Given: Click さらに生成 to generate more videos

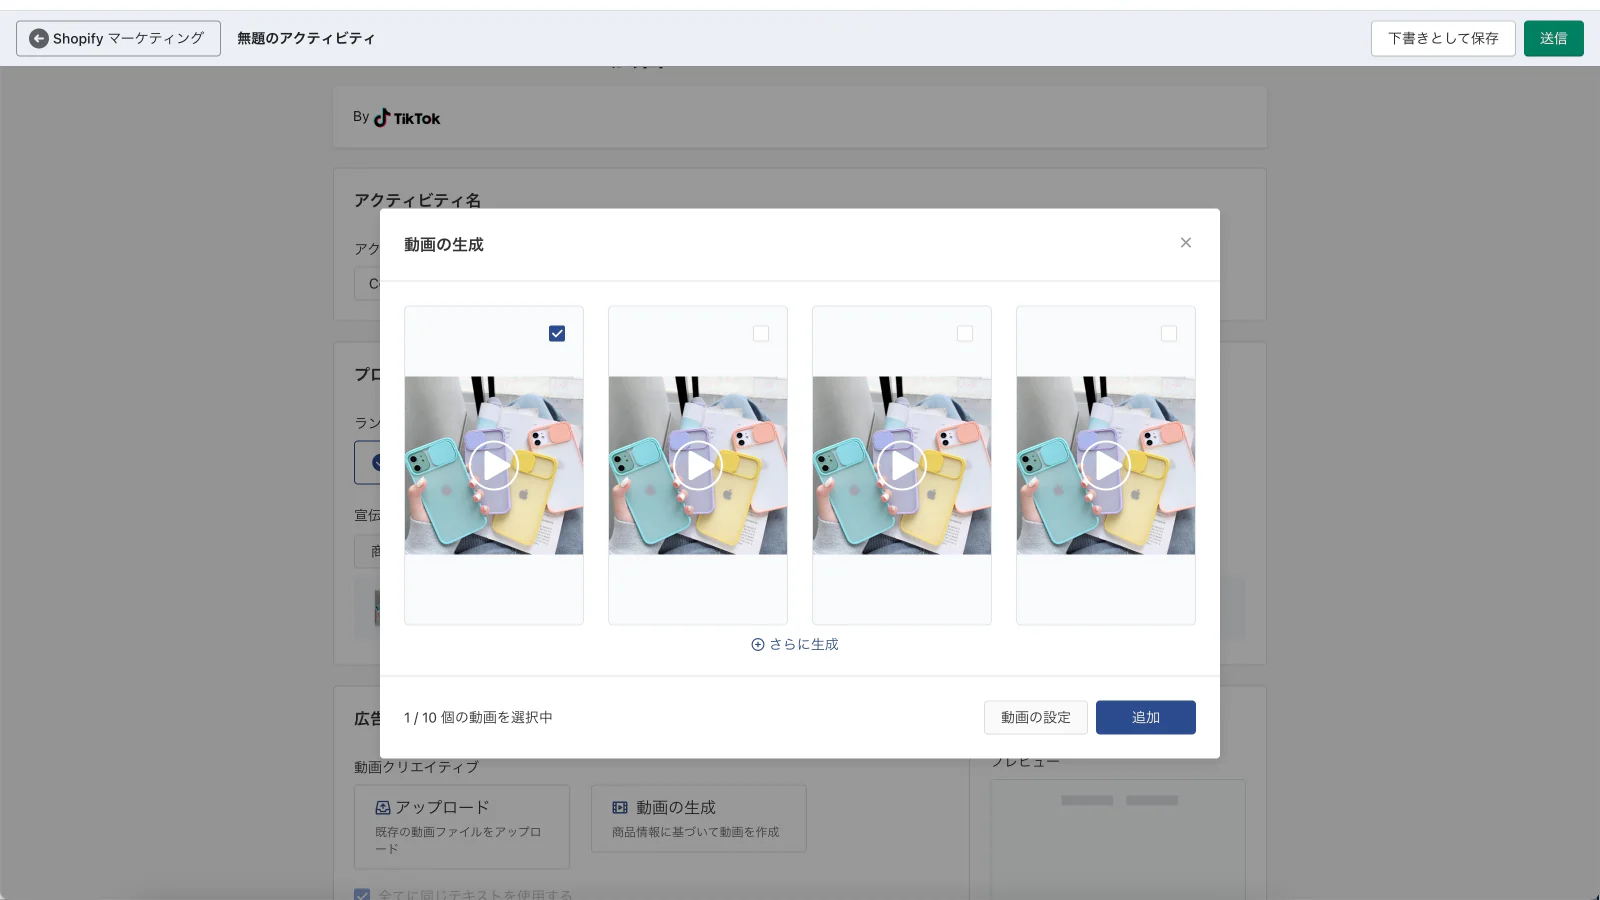Looking at the screenshot, I should (795, 645).
